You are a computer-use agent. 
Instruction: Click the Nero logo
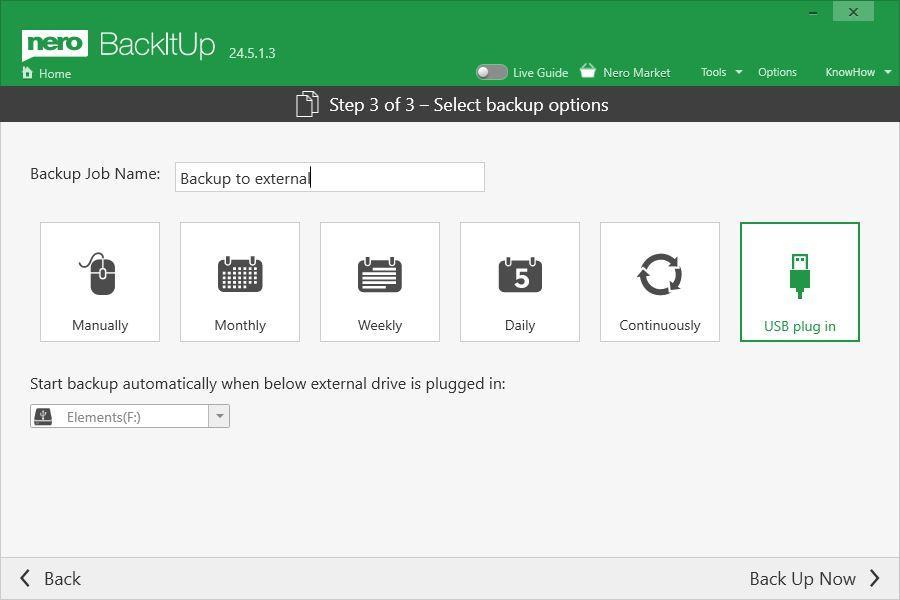point(55,44)
